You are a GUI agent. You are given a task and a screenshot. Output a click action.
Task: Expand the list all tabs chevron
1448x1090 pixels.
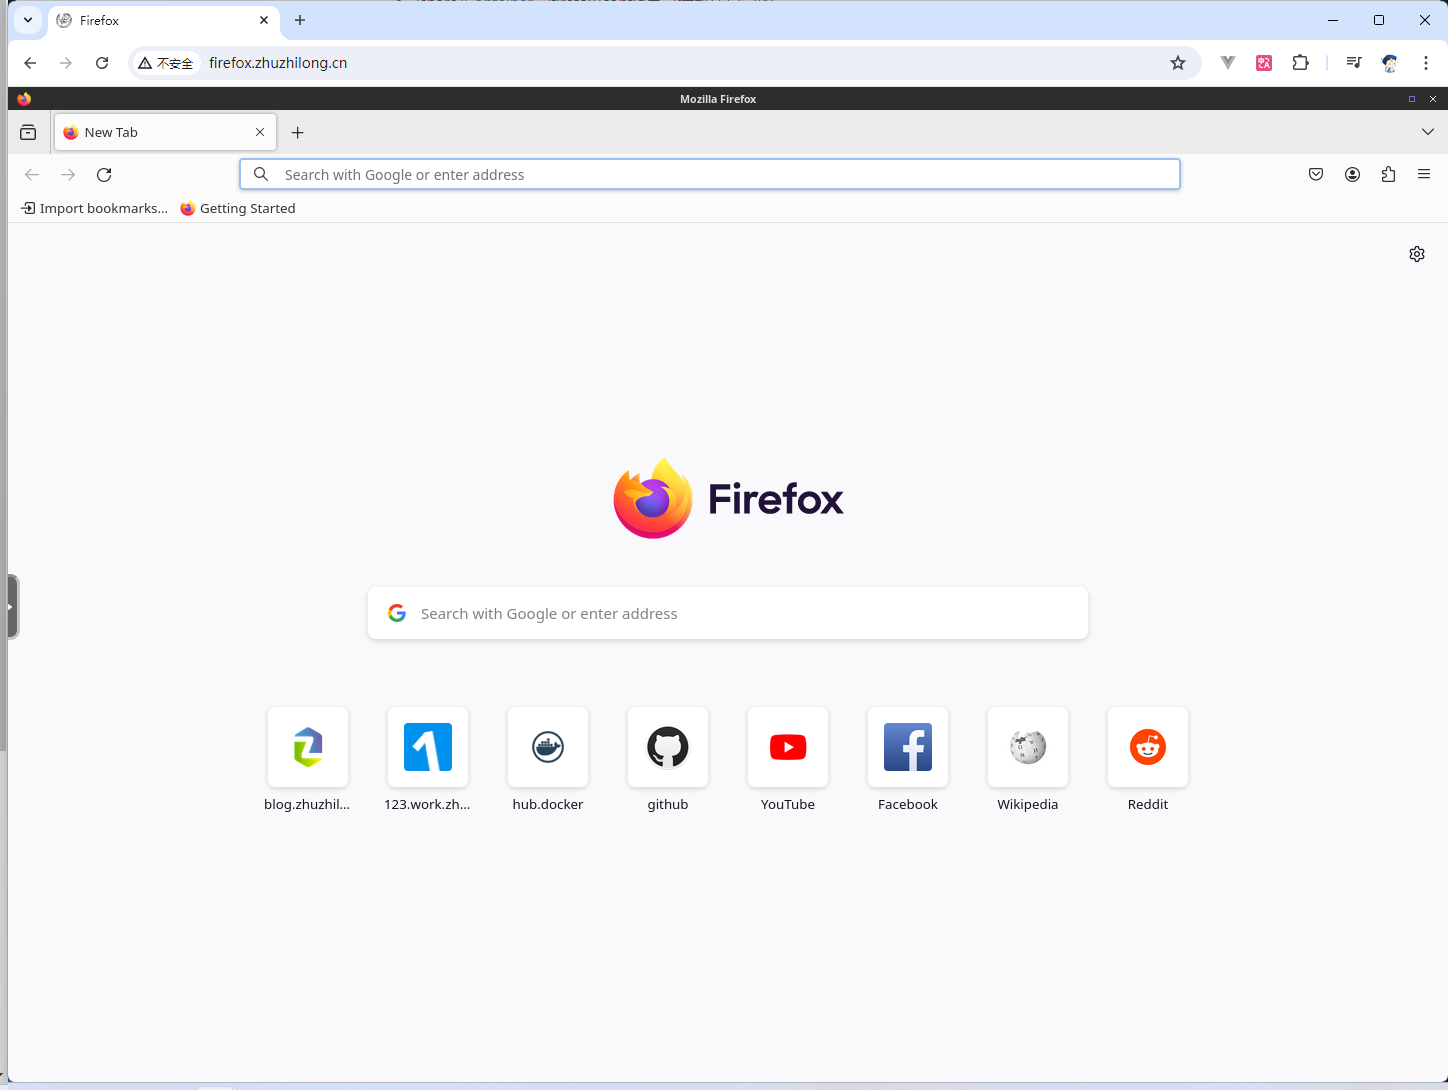1428,132
